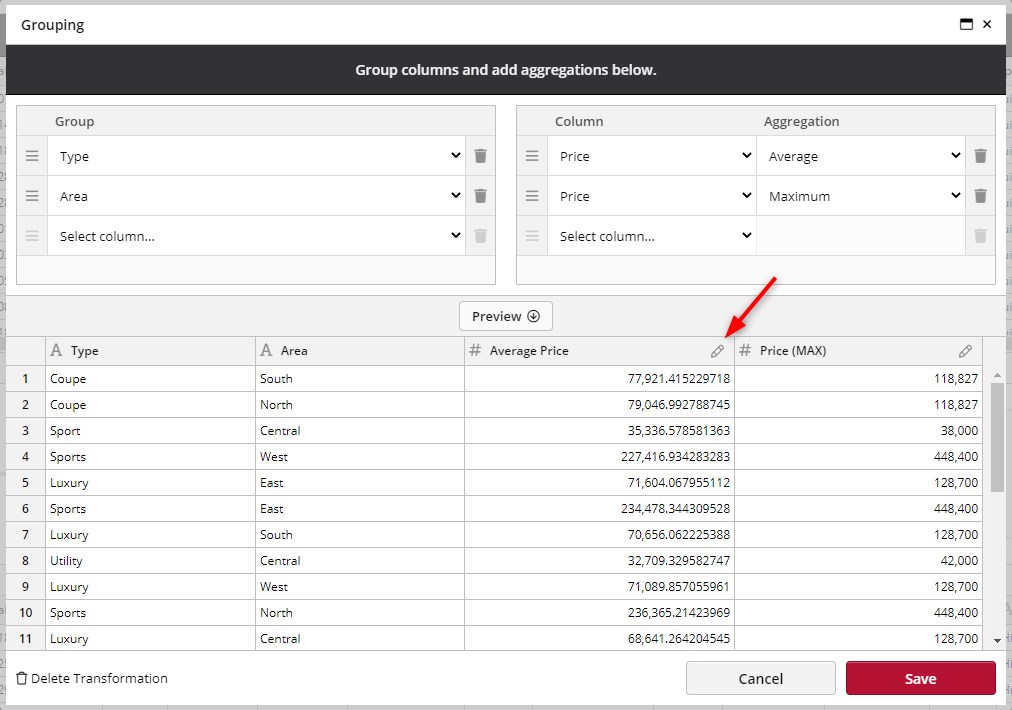Edit the Price (MAX) column name
The width and height of the screenshot is (1012, 710).
pos(966,350)
